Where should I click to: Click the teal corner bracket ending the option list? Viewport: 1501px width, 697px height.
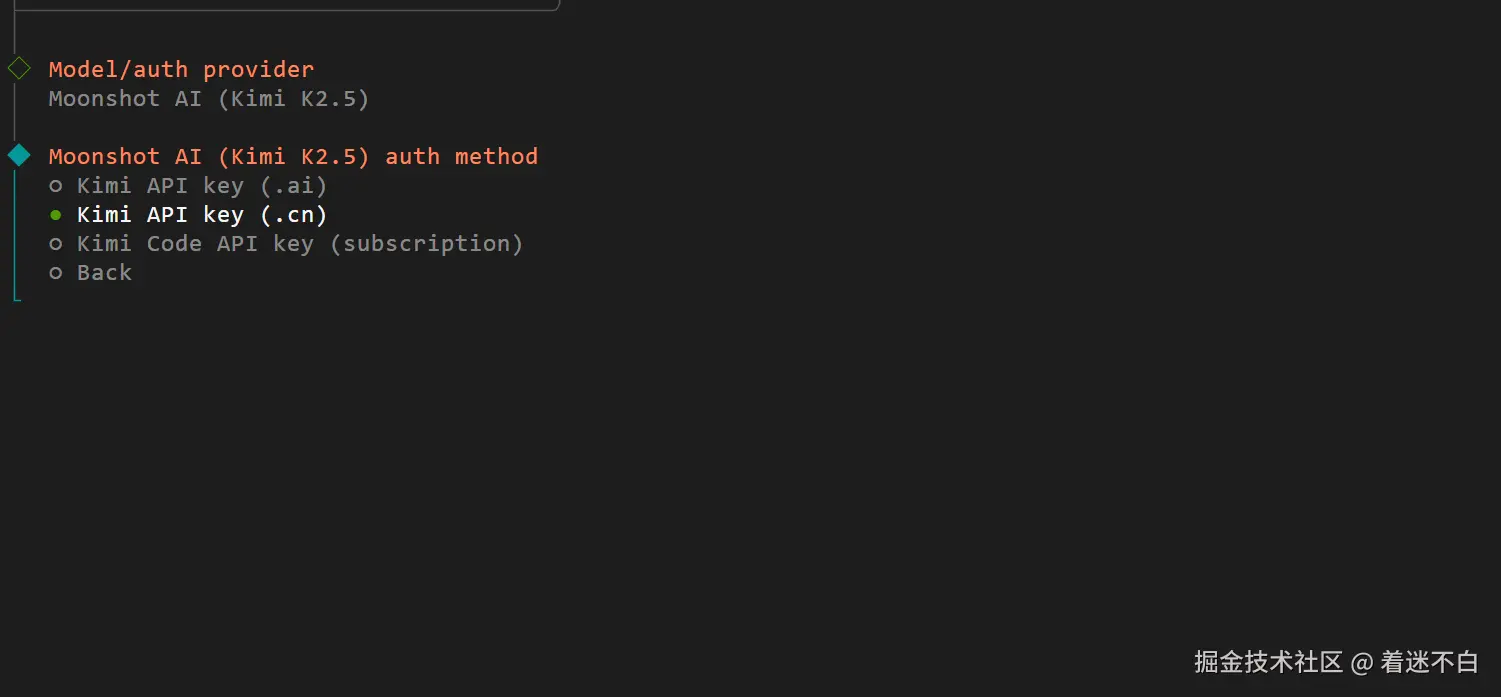point(17,297)
